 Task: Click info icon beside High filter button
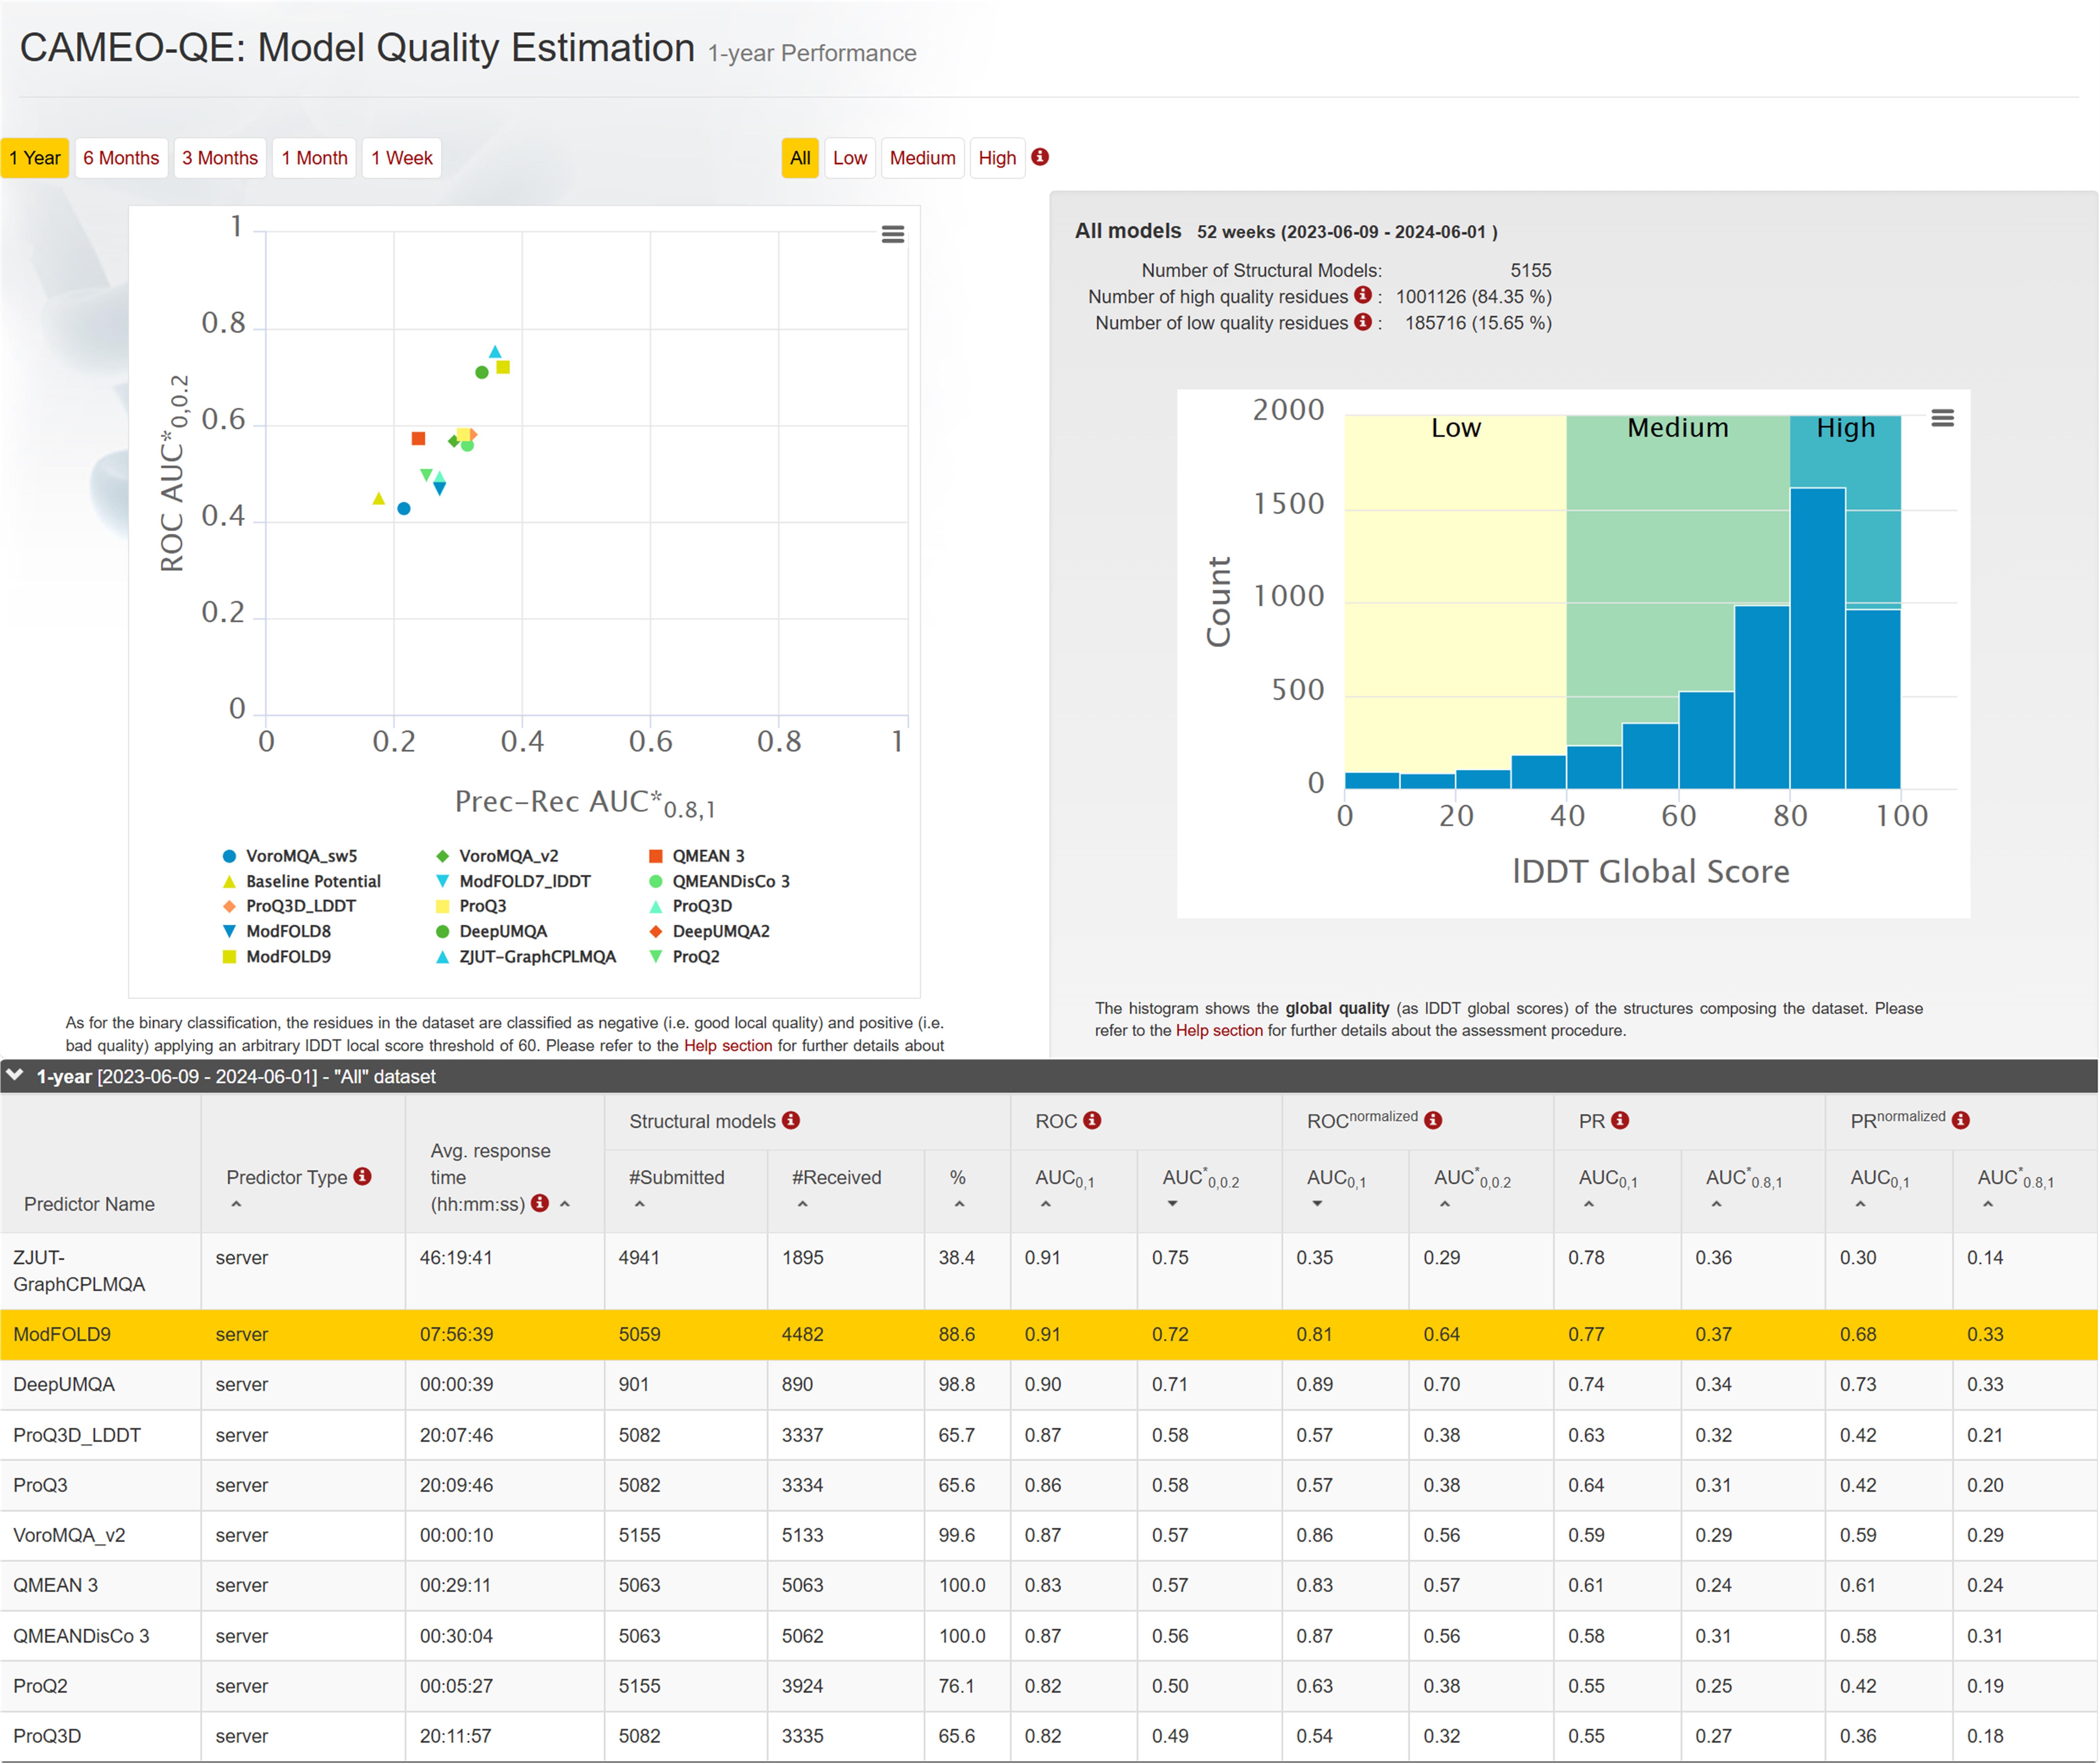pos(1040,157)
